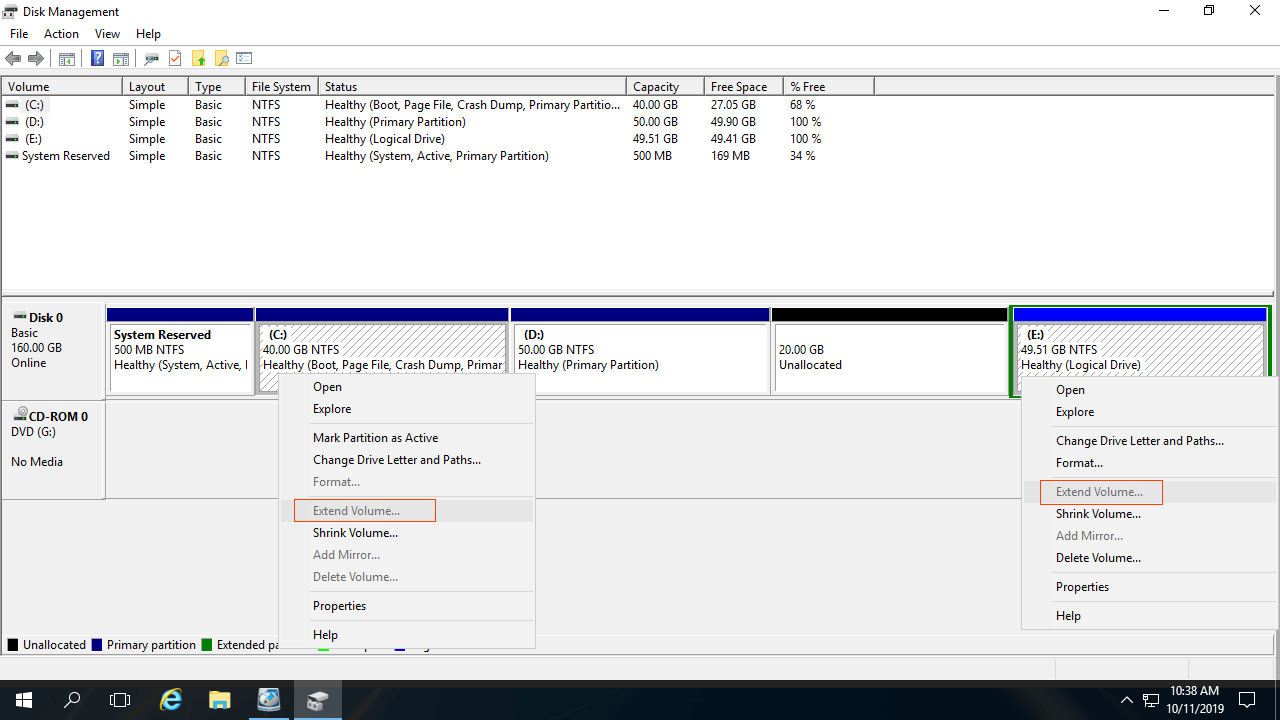Click the black Unallocated legend color swatch
This screenshot has width=1280, height=720.
(13, 645)
